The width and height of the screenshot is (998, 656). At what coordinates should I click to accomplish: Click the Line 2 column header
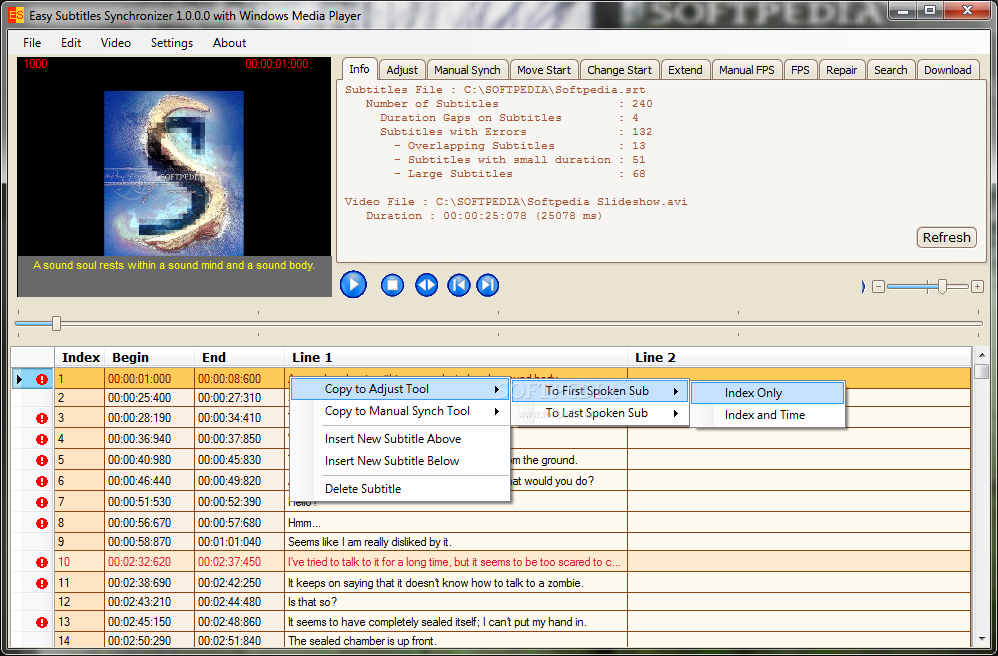pyautogui.click(x=799, y=358)
